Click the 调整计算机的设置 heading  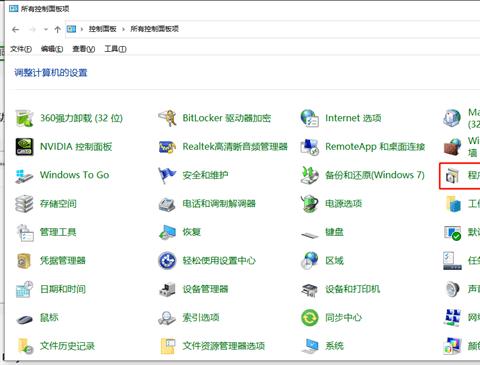tap(51, 73)
